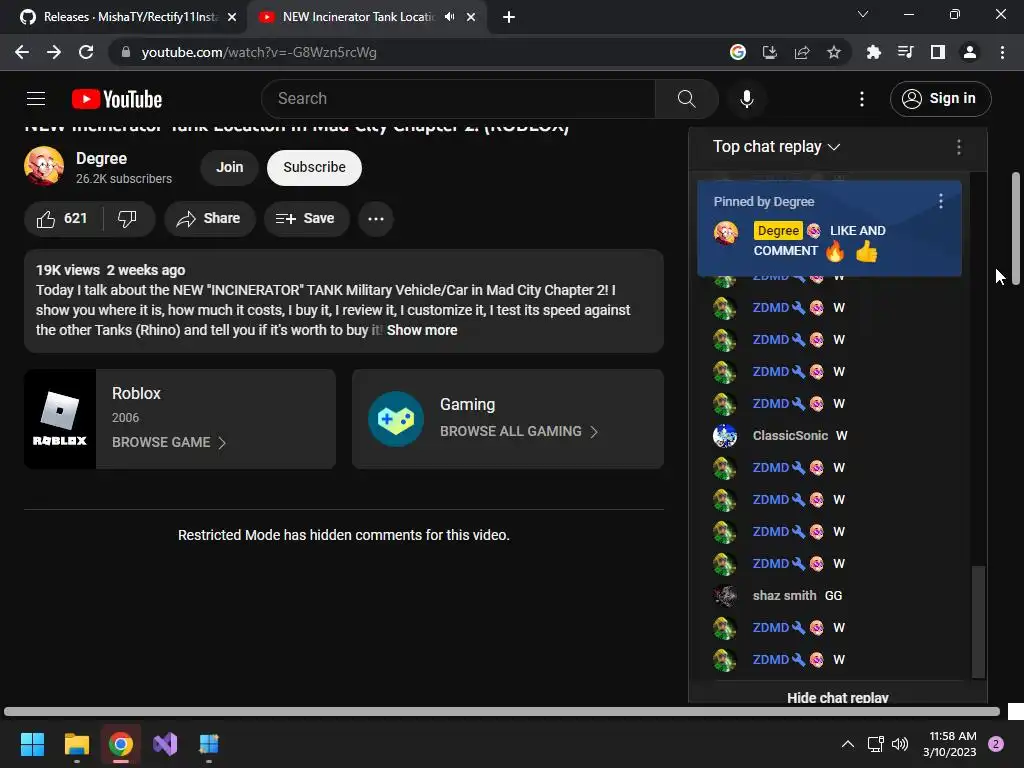Open Chrome extensions puzzle icon
This screenshot has height=768, width=1024.
[x=873, y=52]
